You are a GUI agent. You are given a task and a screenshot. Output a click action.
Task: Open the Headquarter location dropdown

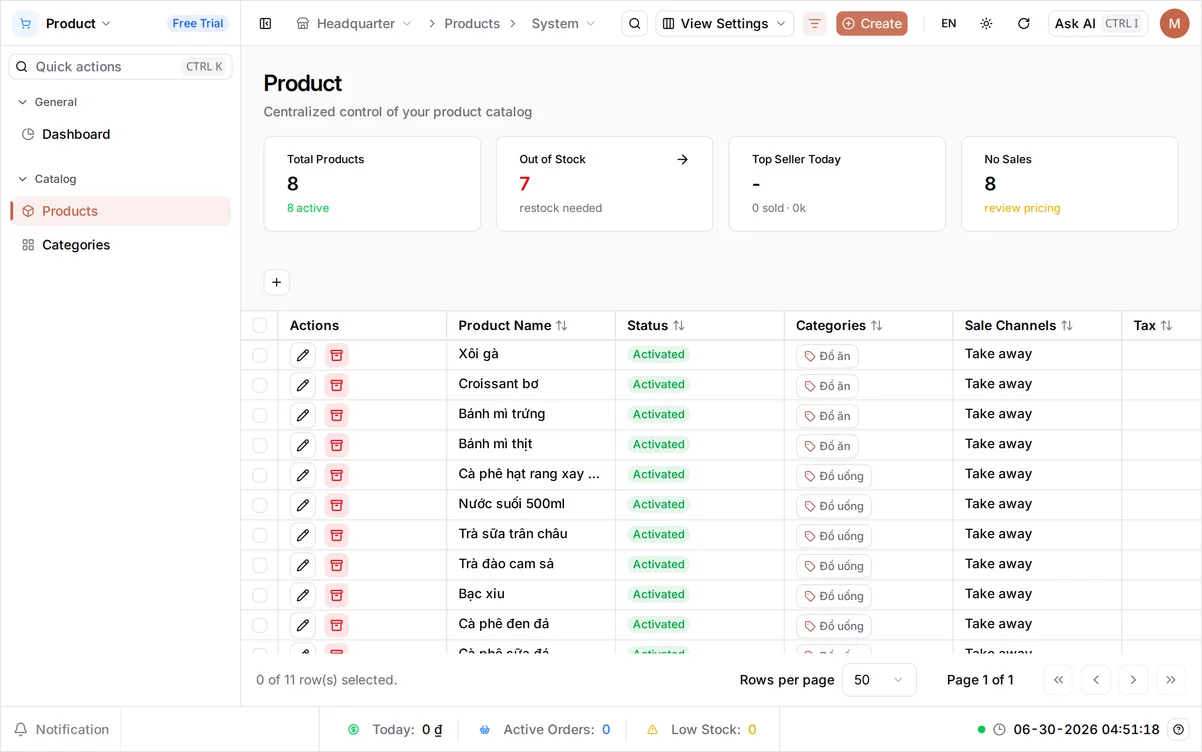pyautogui.click(x=354, y=23)
